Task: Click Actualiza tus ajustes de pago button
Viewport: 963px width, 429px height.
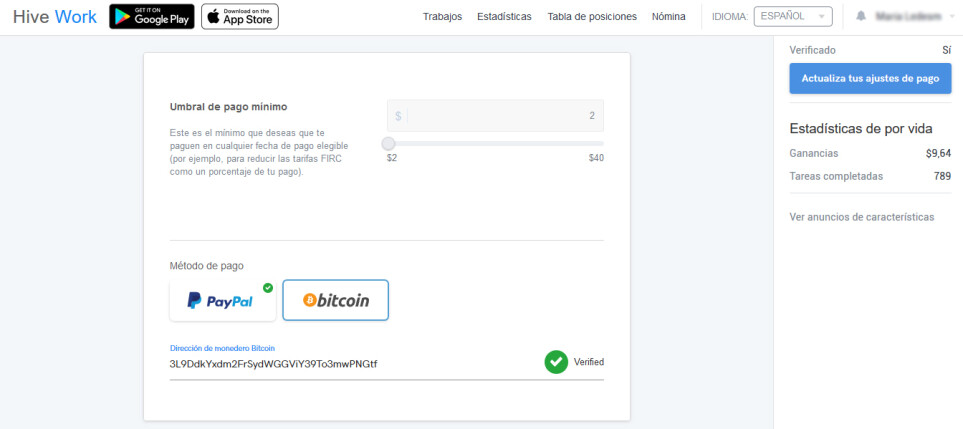Action: click(x=870, y=79)
